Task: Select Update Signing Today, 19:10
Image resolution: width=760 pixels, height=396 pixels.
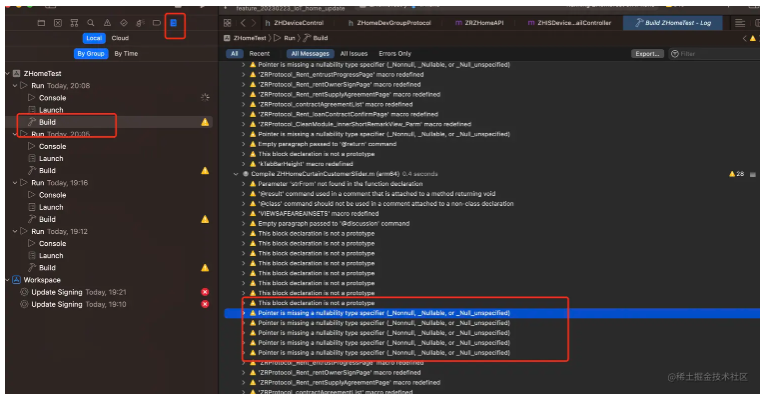Action: click(79, 304)
